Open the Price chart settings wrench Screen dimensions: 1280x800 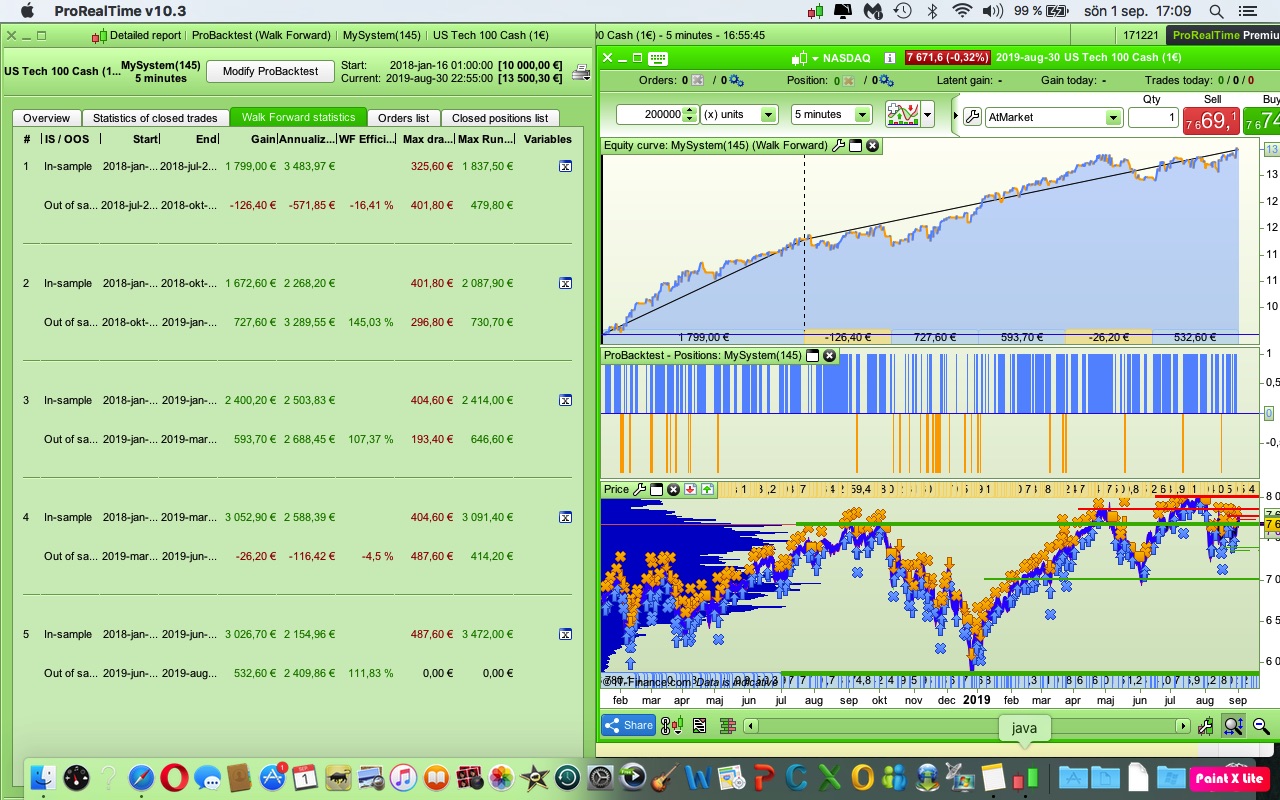[x=640, y=489]
